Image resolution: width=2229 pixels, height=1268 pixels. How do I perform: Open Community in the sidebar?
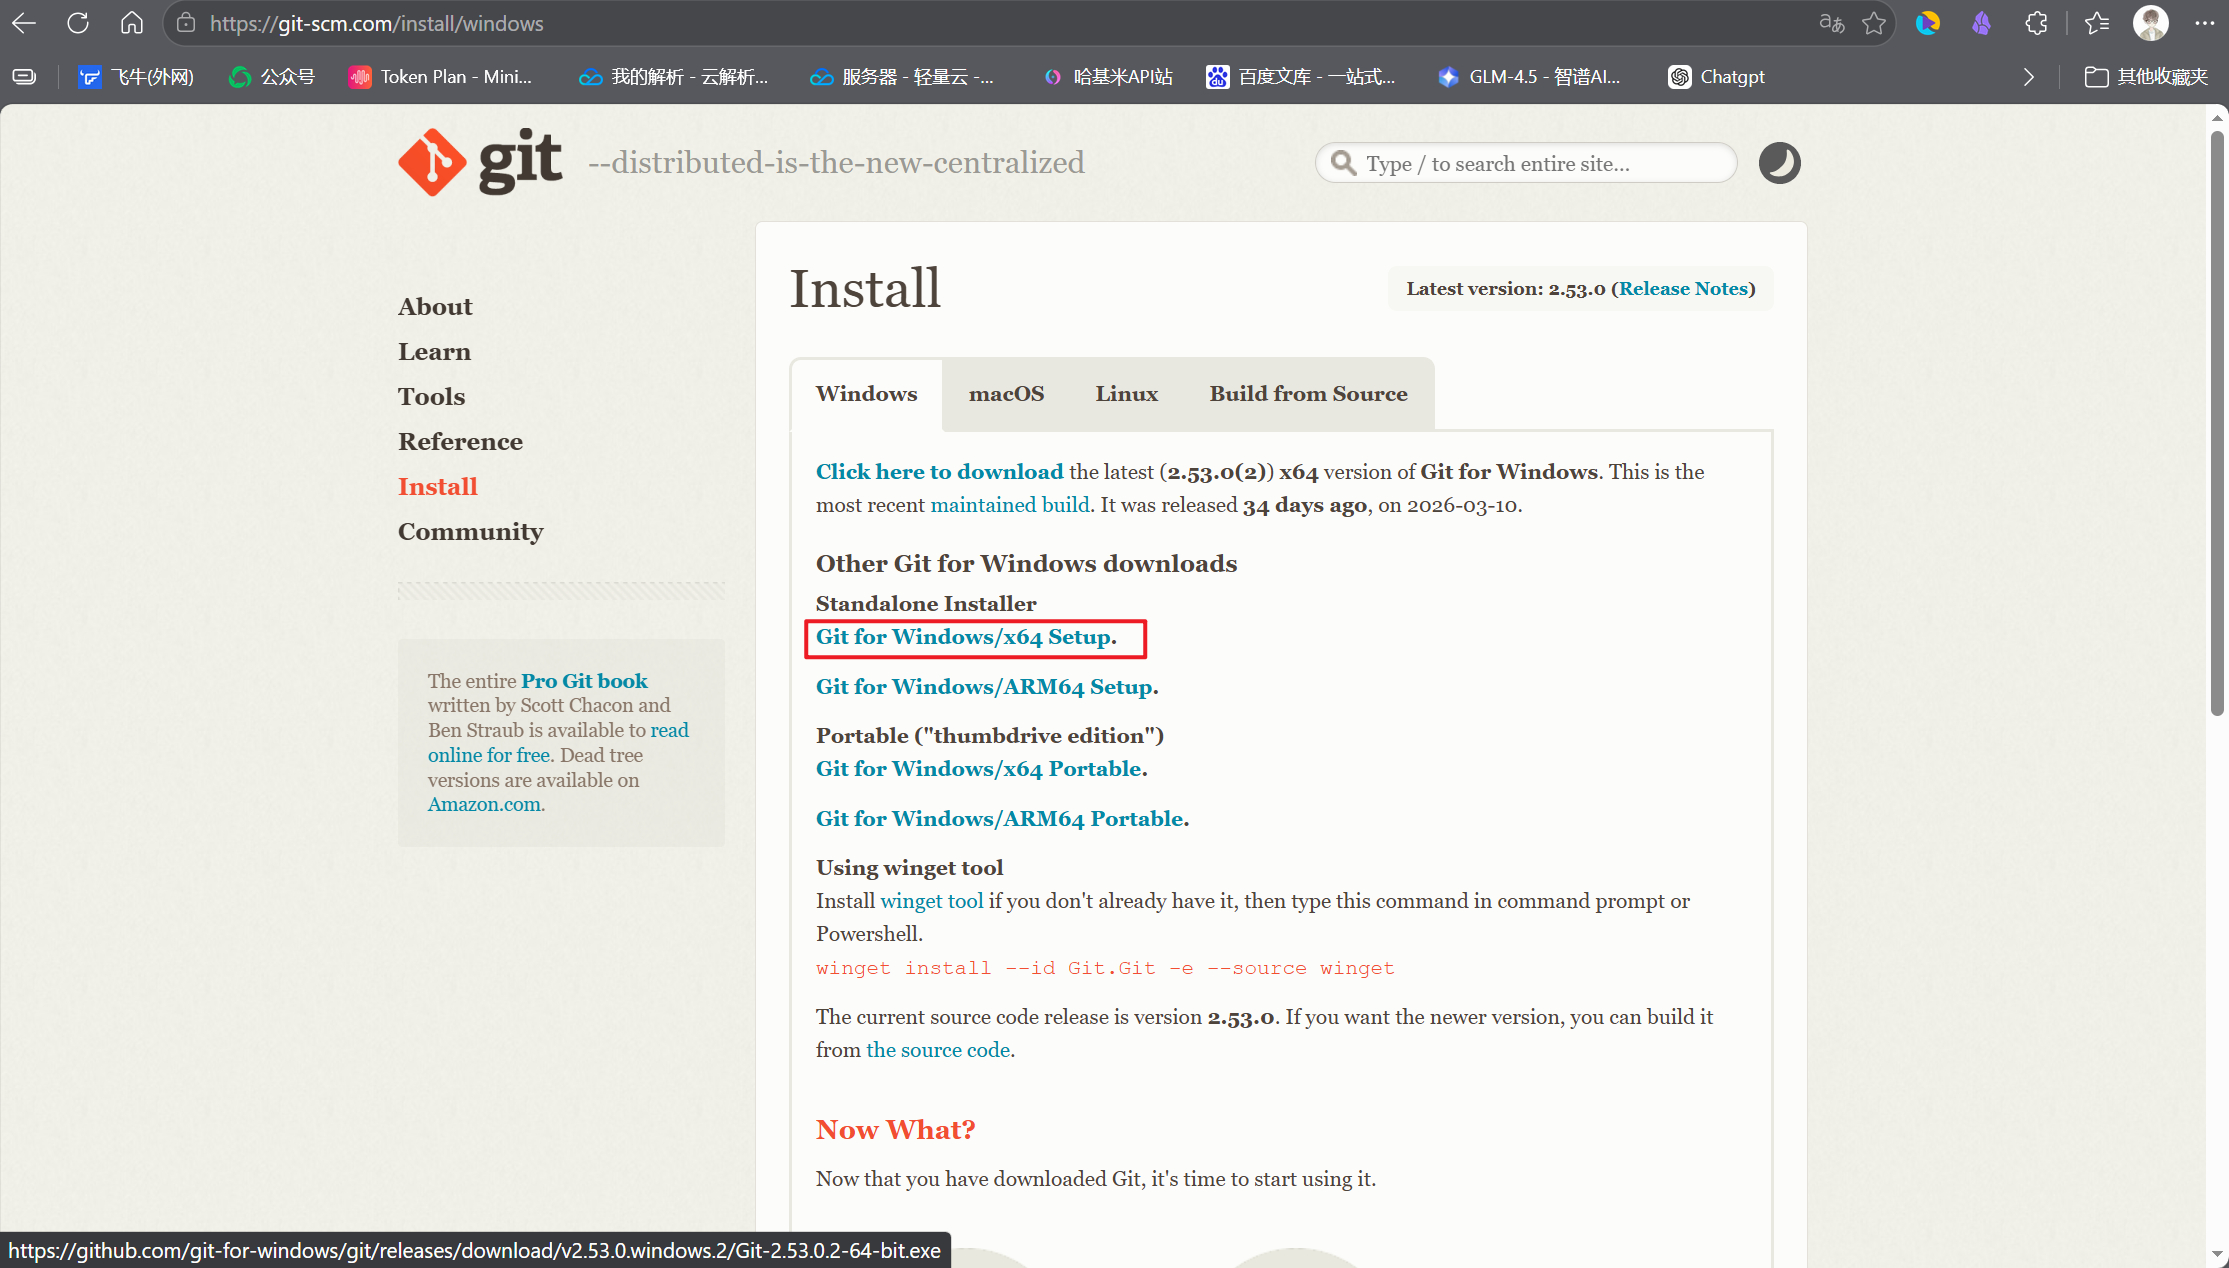tap(470, 532)
